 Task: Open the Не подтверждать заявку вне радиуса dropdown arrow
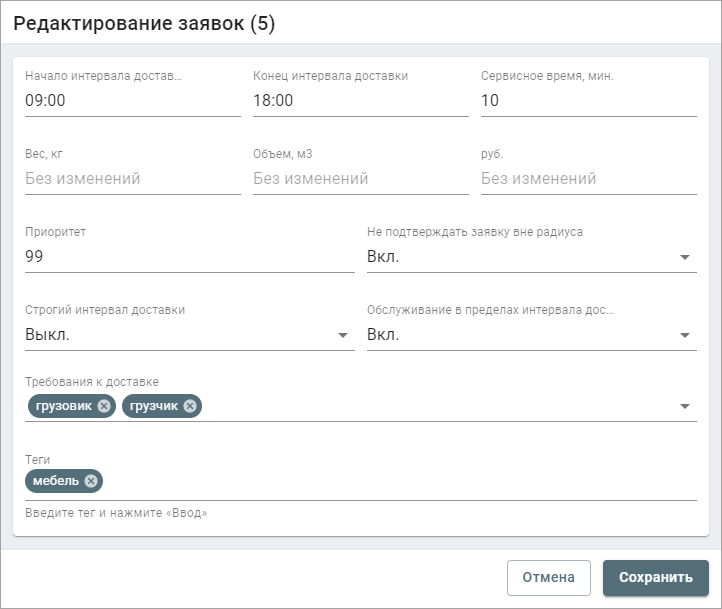[685, 257]
